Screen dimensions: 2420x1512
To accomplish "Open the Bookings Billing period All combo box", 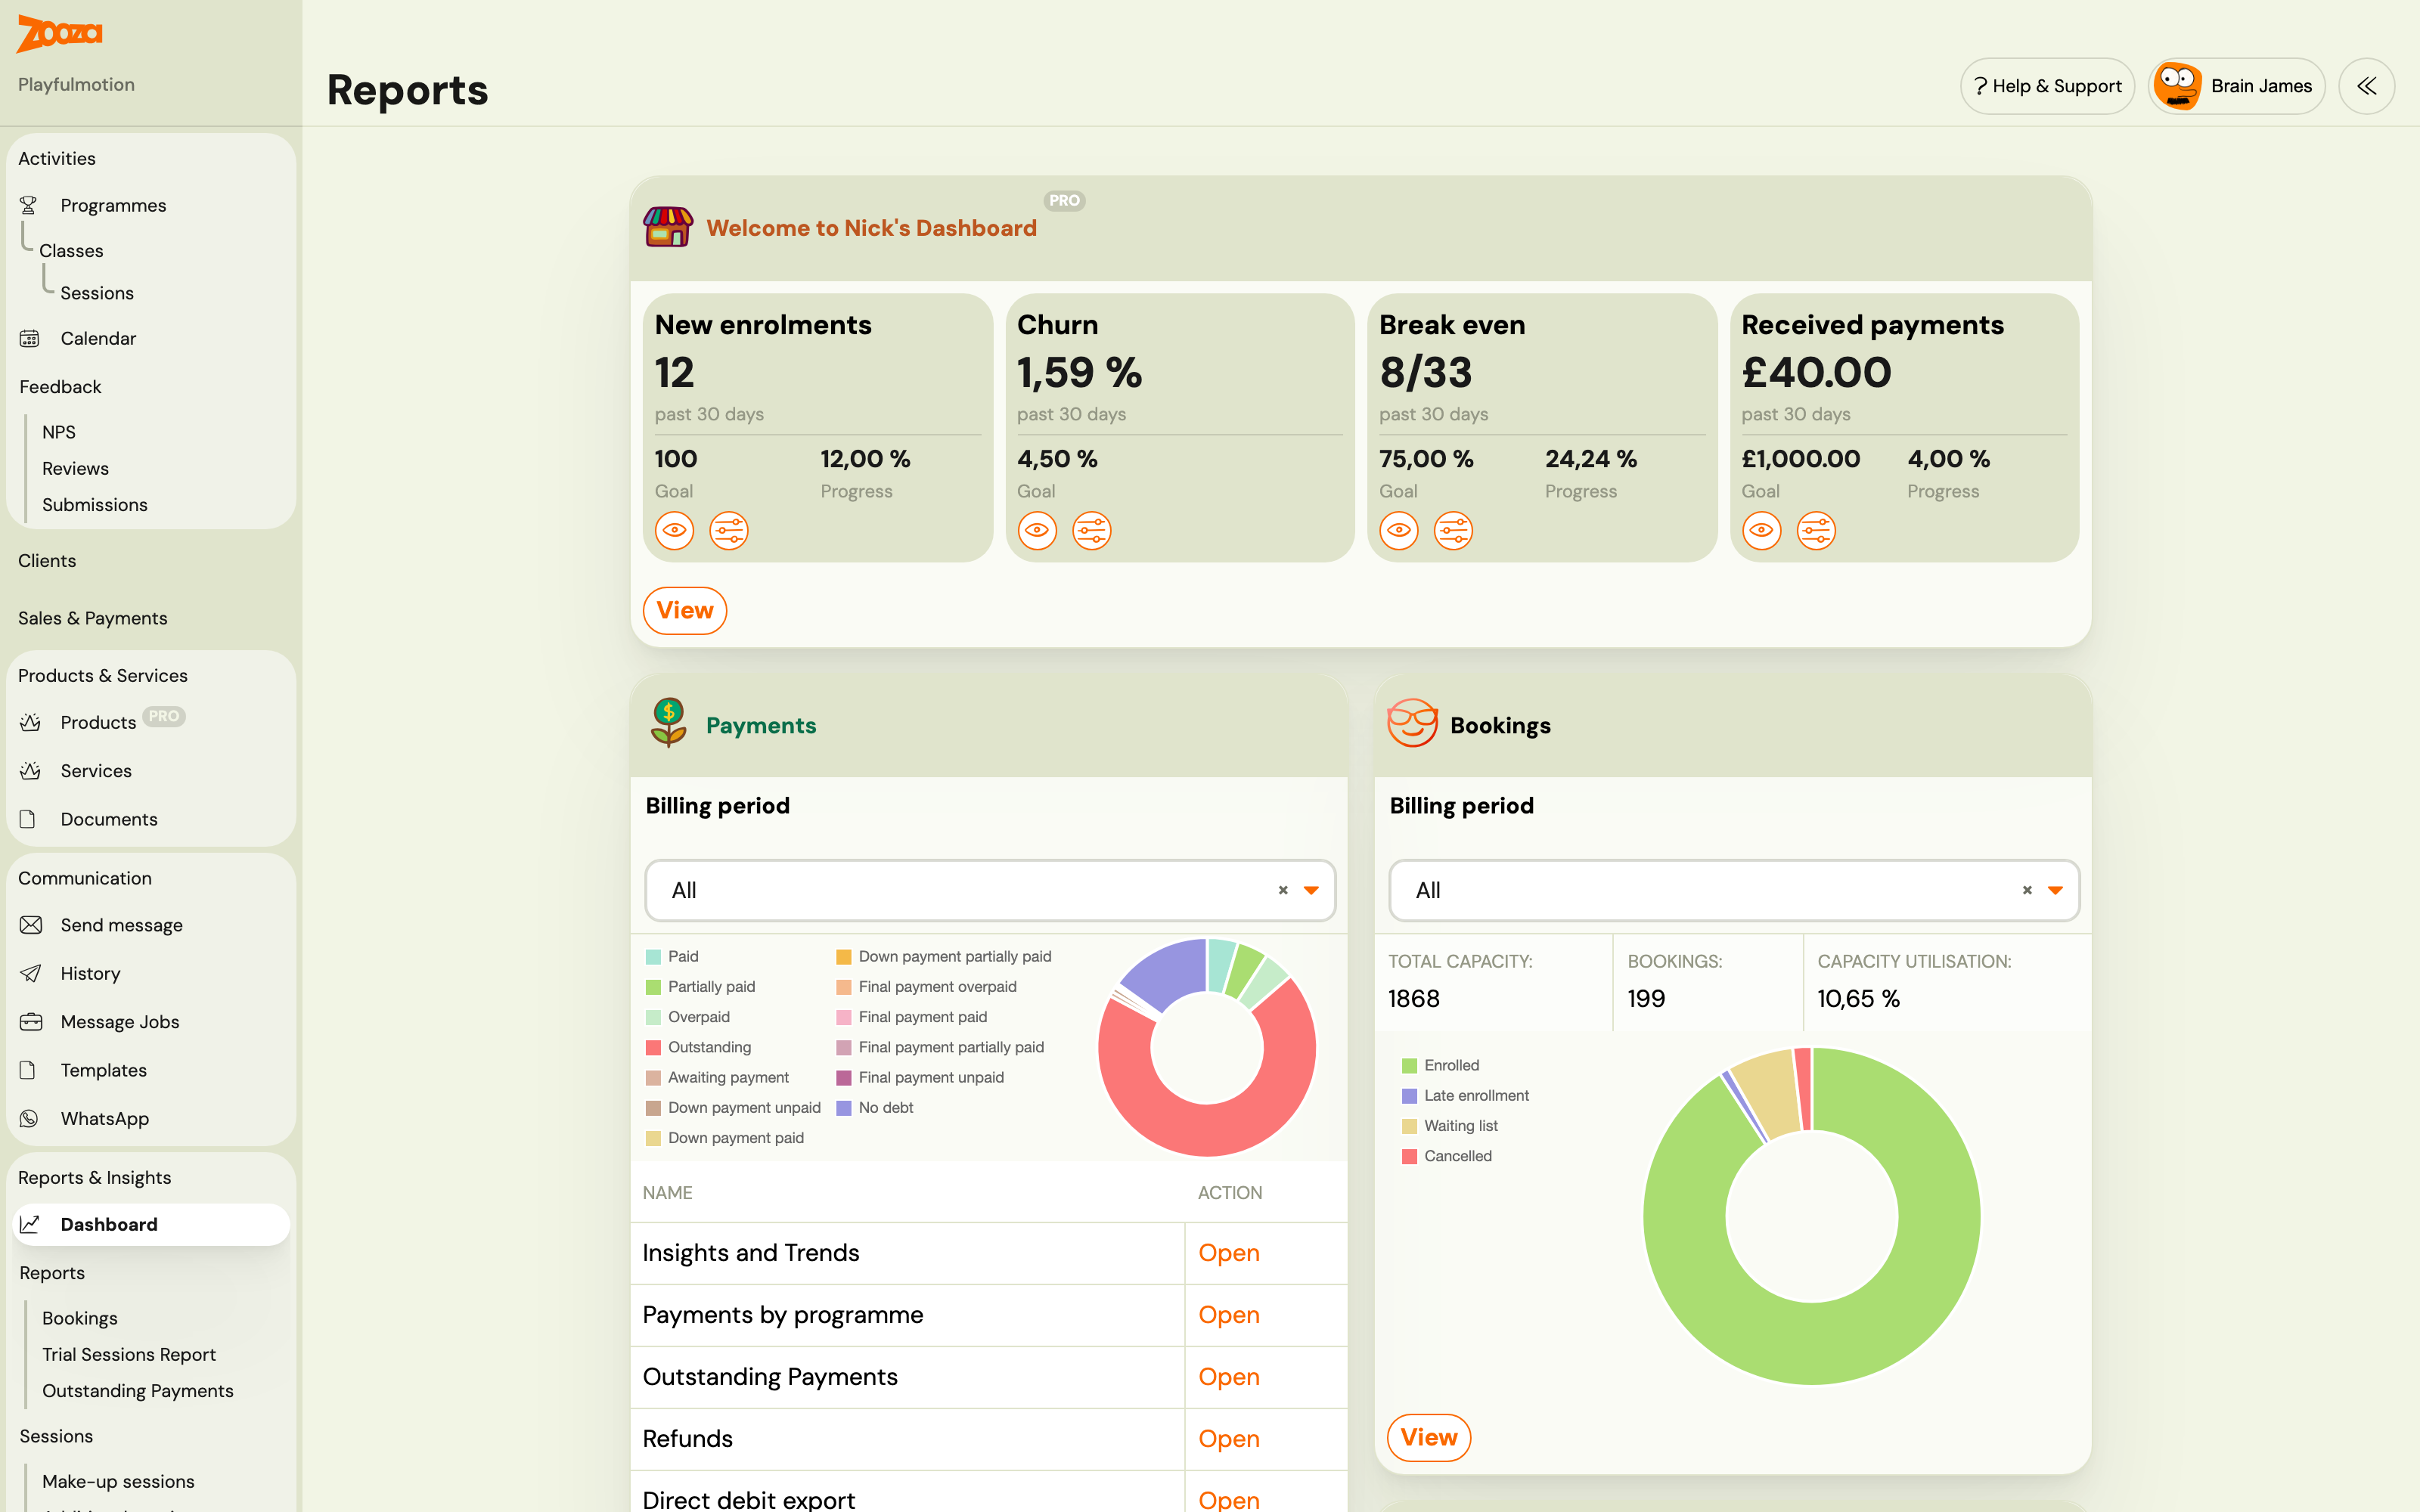I will pyautogui.click(x=1734, y=890).
